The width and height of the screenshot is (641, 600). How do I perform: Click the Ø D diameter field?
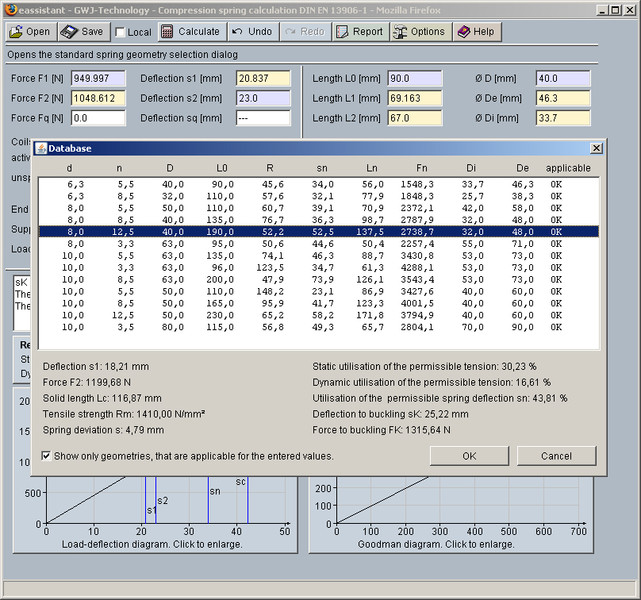(562, 78)
